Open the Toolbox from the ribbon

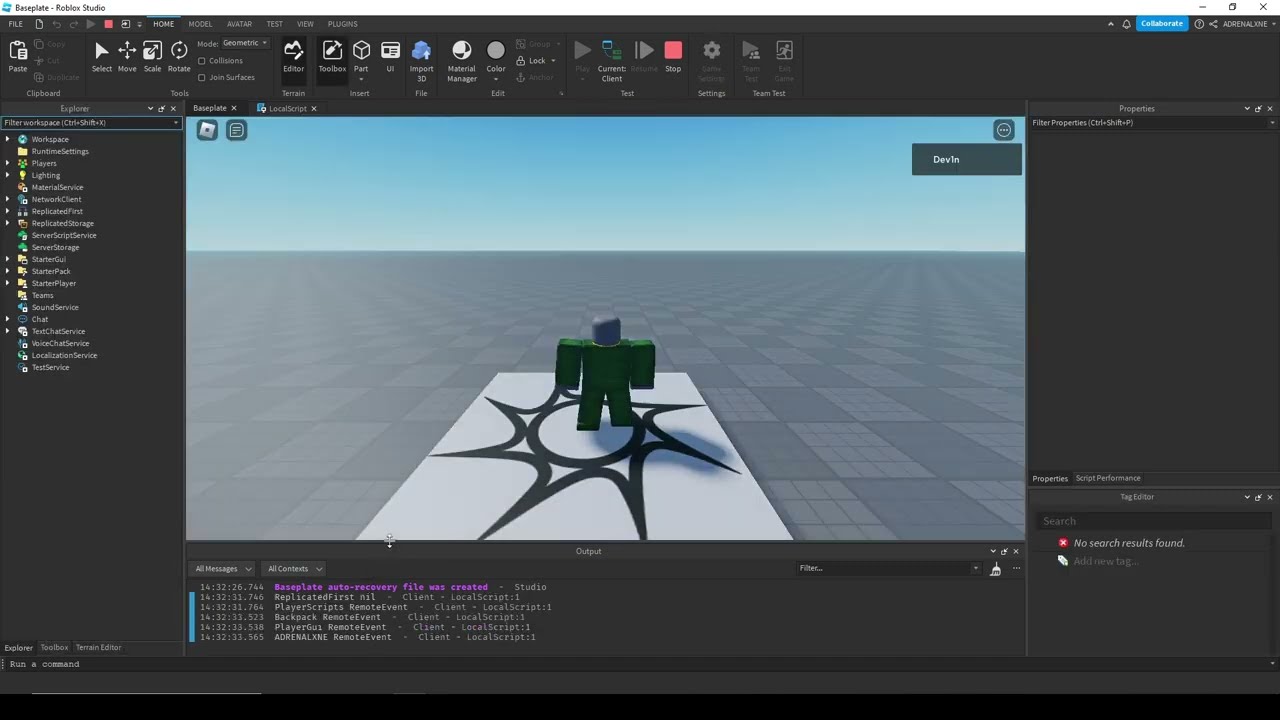click(x=332, y=56)
